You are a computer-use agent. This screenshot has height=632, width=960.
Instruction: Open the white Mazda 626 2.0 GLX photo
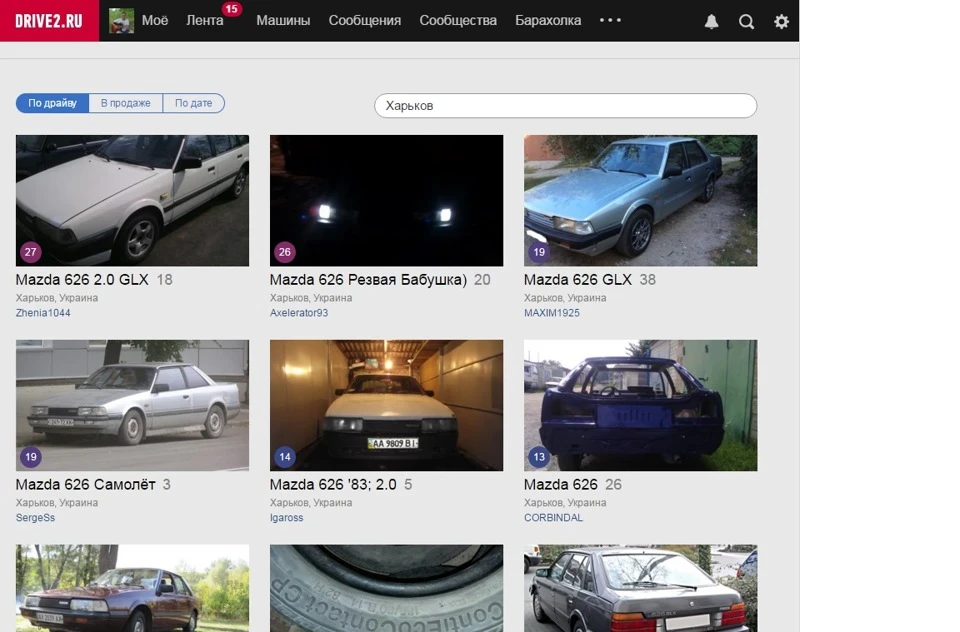(132, 200)
